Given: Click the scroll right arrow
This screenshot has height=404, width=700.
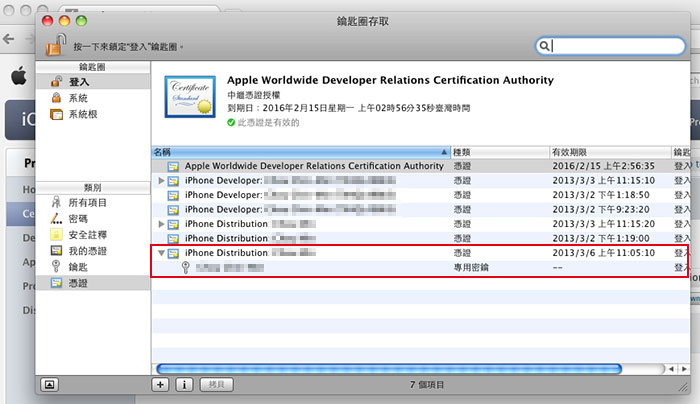Looking at the screenshot, I should click(x=684, y=369).
